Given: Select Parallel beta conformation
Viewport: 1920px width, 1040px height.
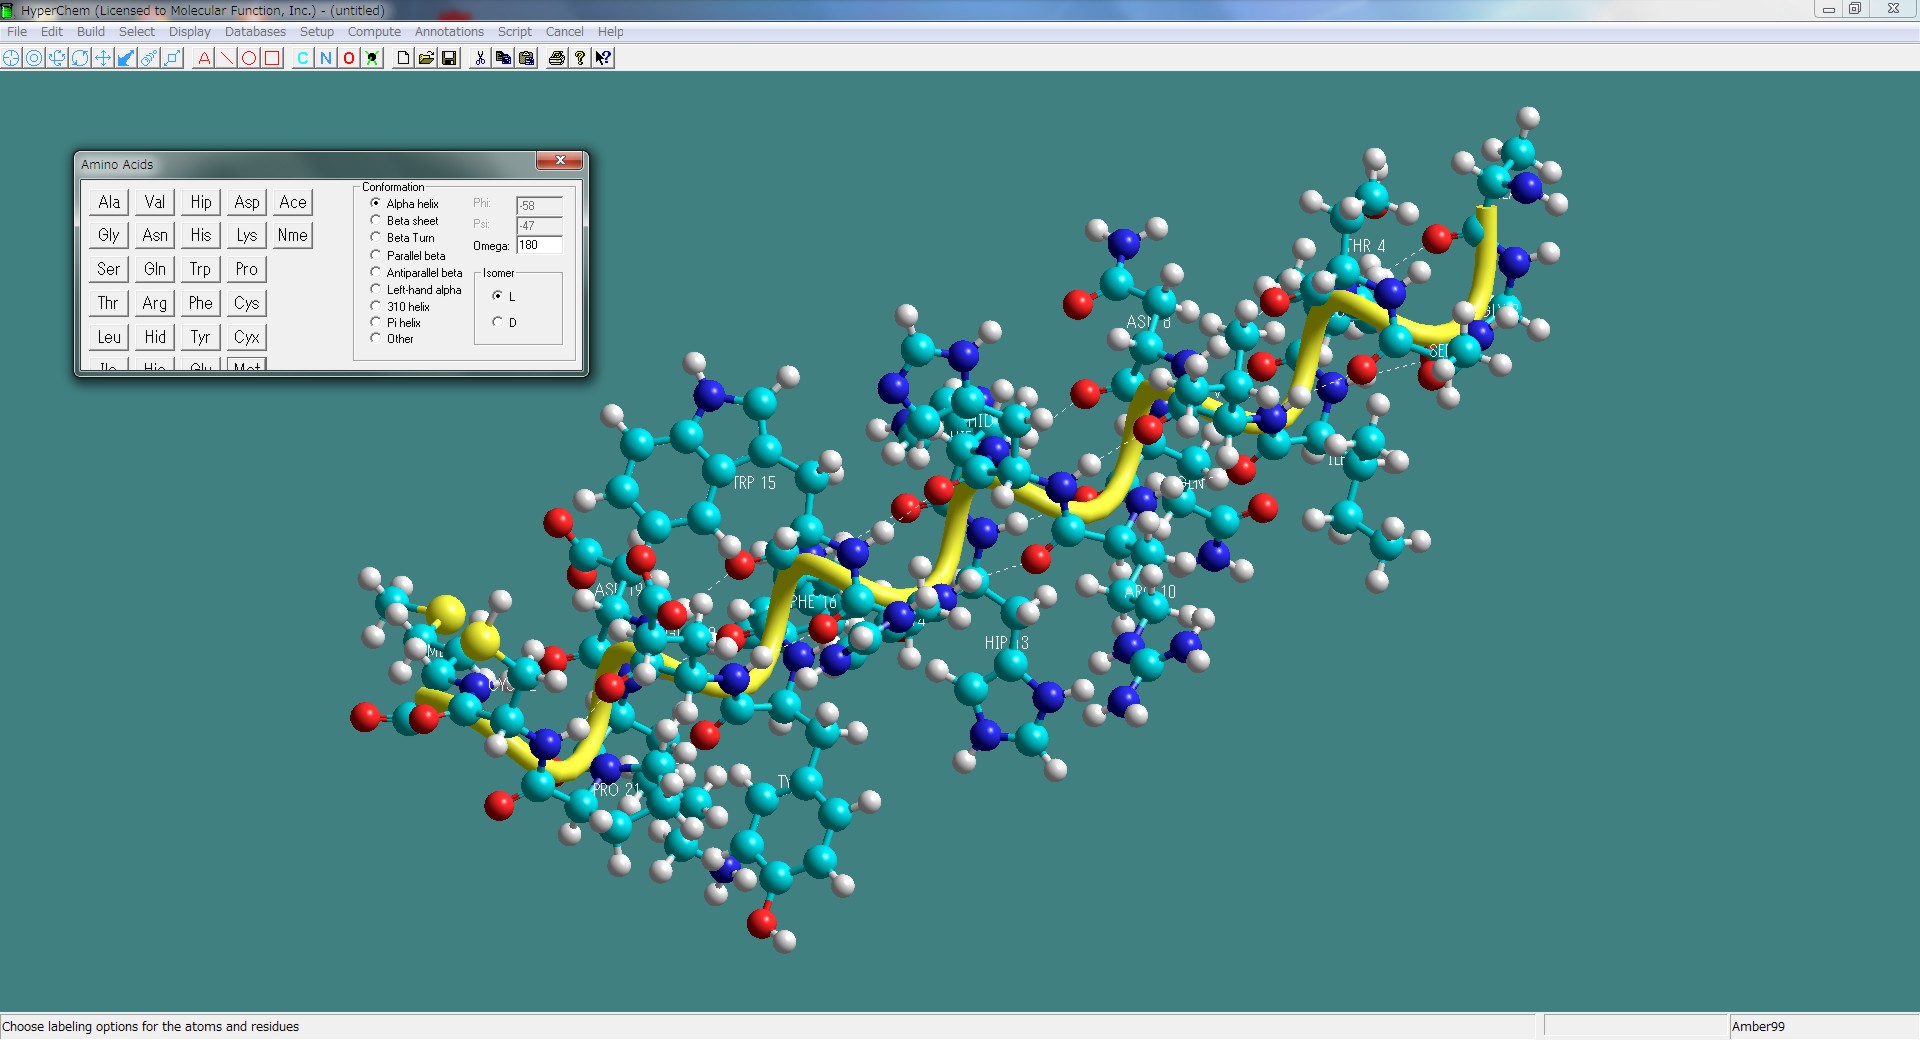Looking at the screenshot, I should [x=408, y=256].
